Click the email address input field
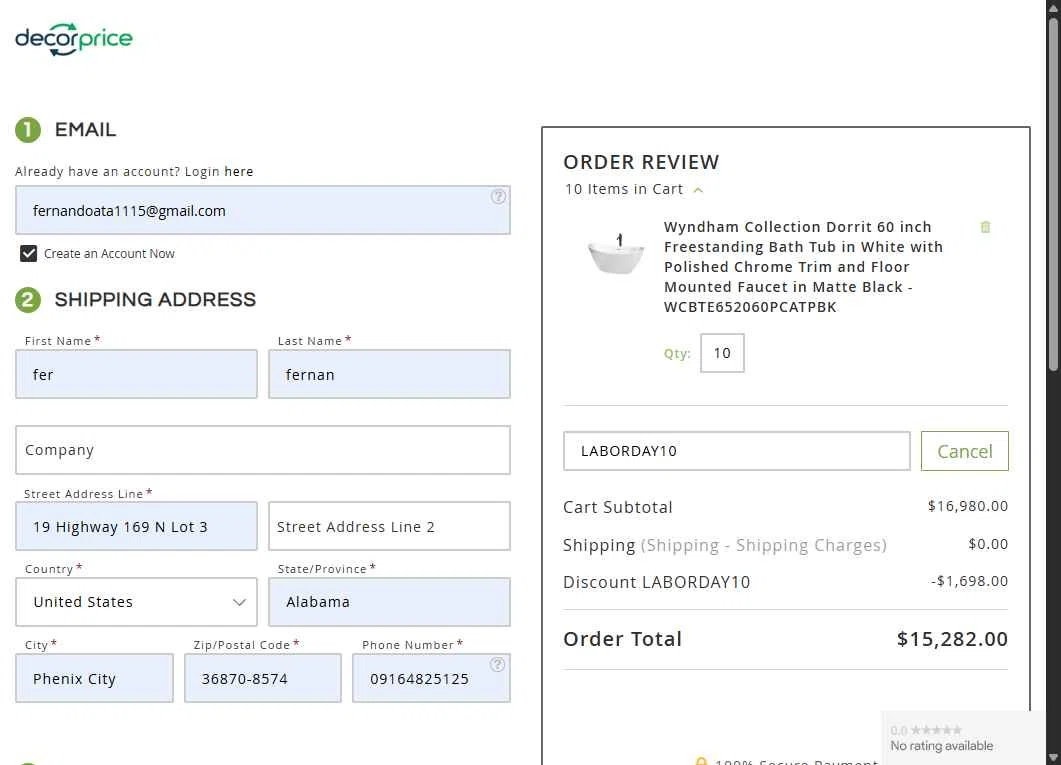This screenshot has height=765, width=1061. point(263,210)
